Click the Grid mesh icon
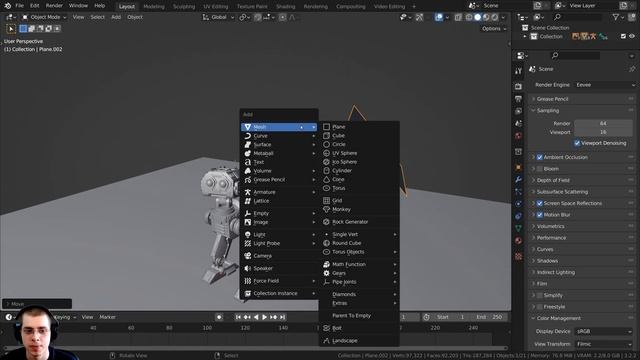This screenshot has width=640, height=360. (327, 200)
